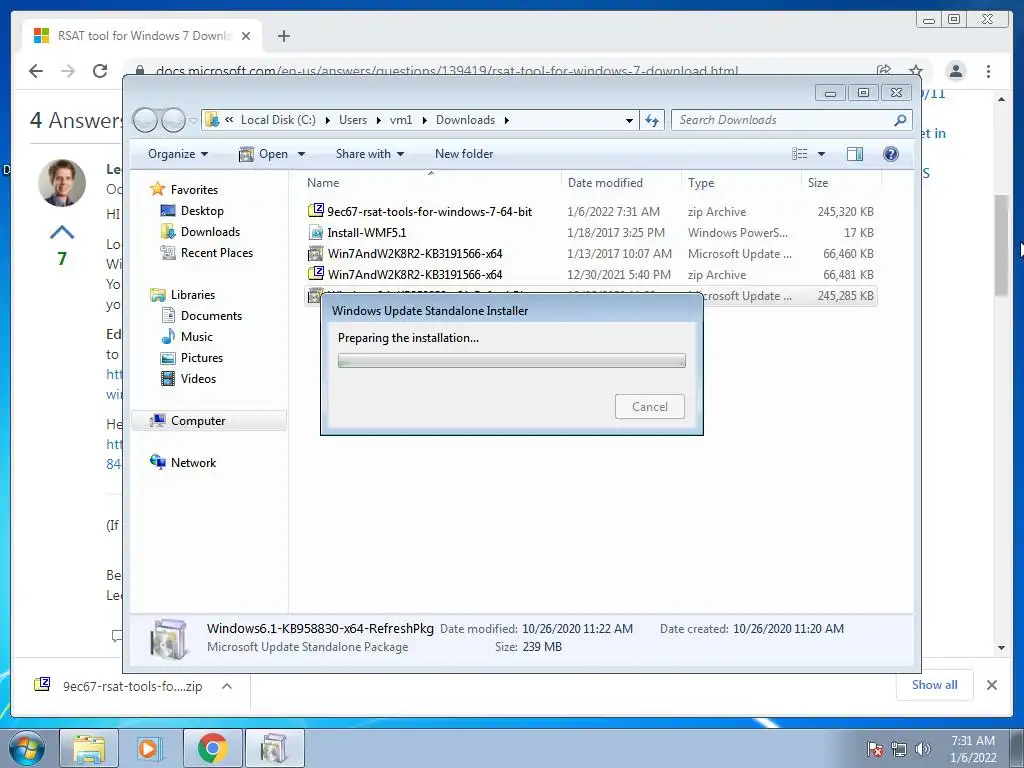Image resolution: width=1024 pixels, height=768 pixels.
Task: Select the Win7AndW2K8R2-KB3191566-x64 zip archive
Action: (x=590, y=274)
